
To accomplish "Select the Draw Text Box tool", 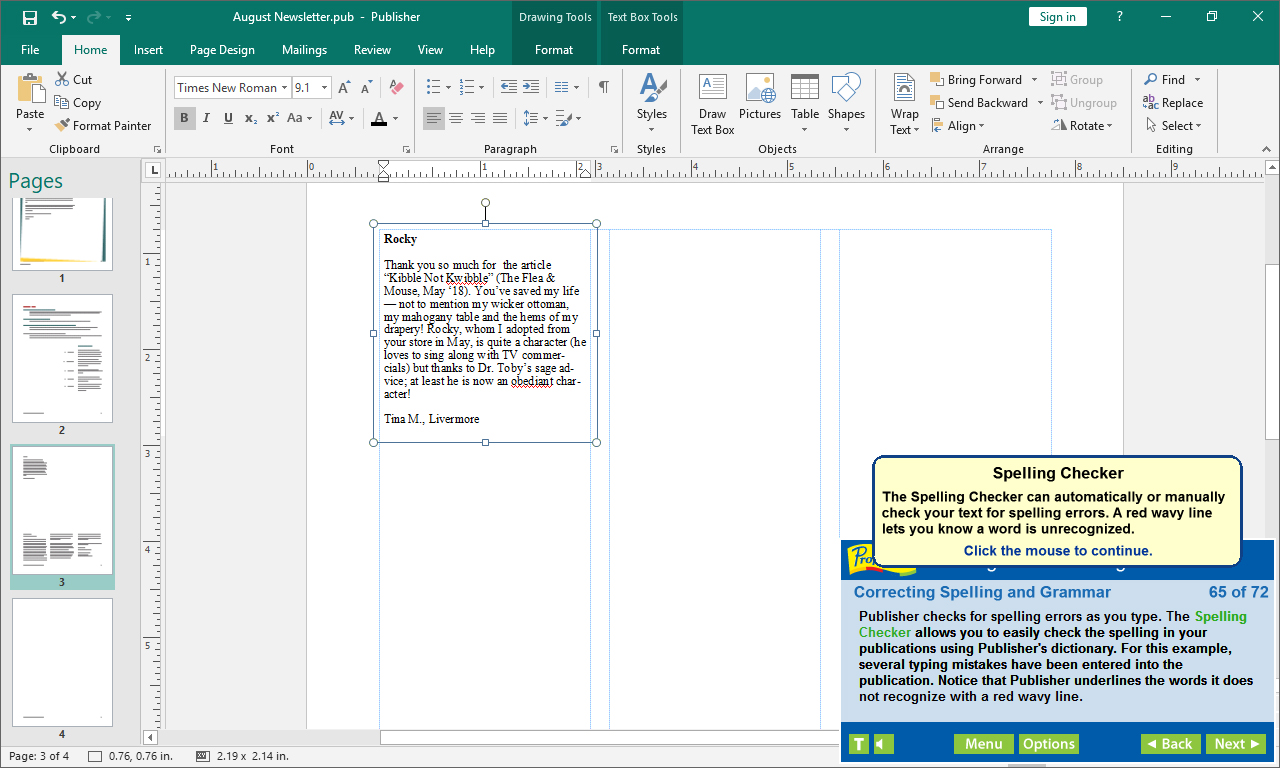I will (x=712, y=103).
